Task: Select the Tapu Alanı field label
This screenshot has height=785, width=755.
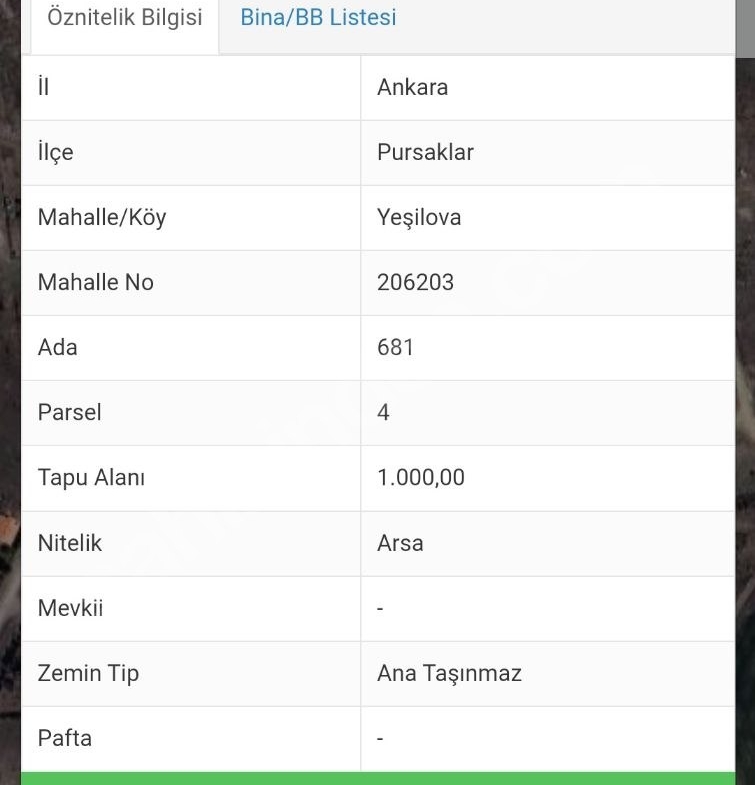Action: click(x=91, y=477)
